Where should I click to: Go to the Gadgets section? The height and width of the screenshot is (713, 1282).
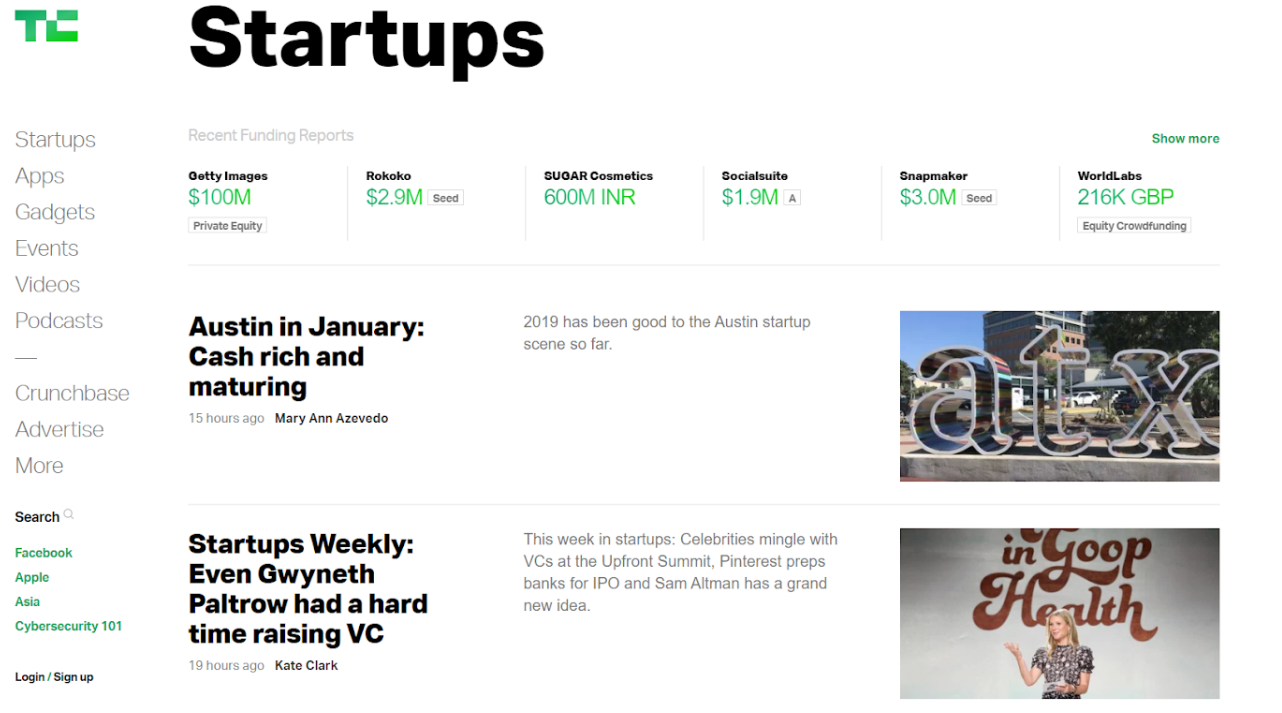(55, 212)
